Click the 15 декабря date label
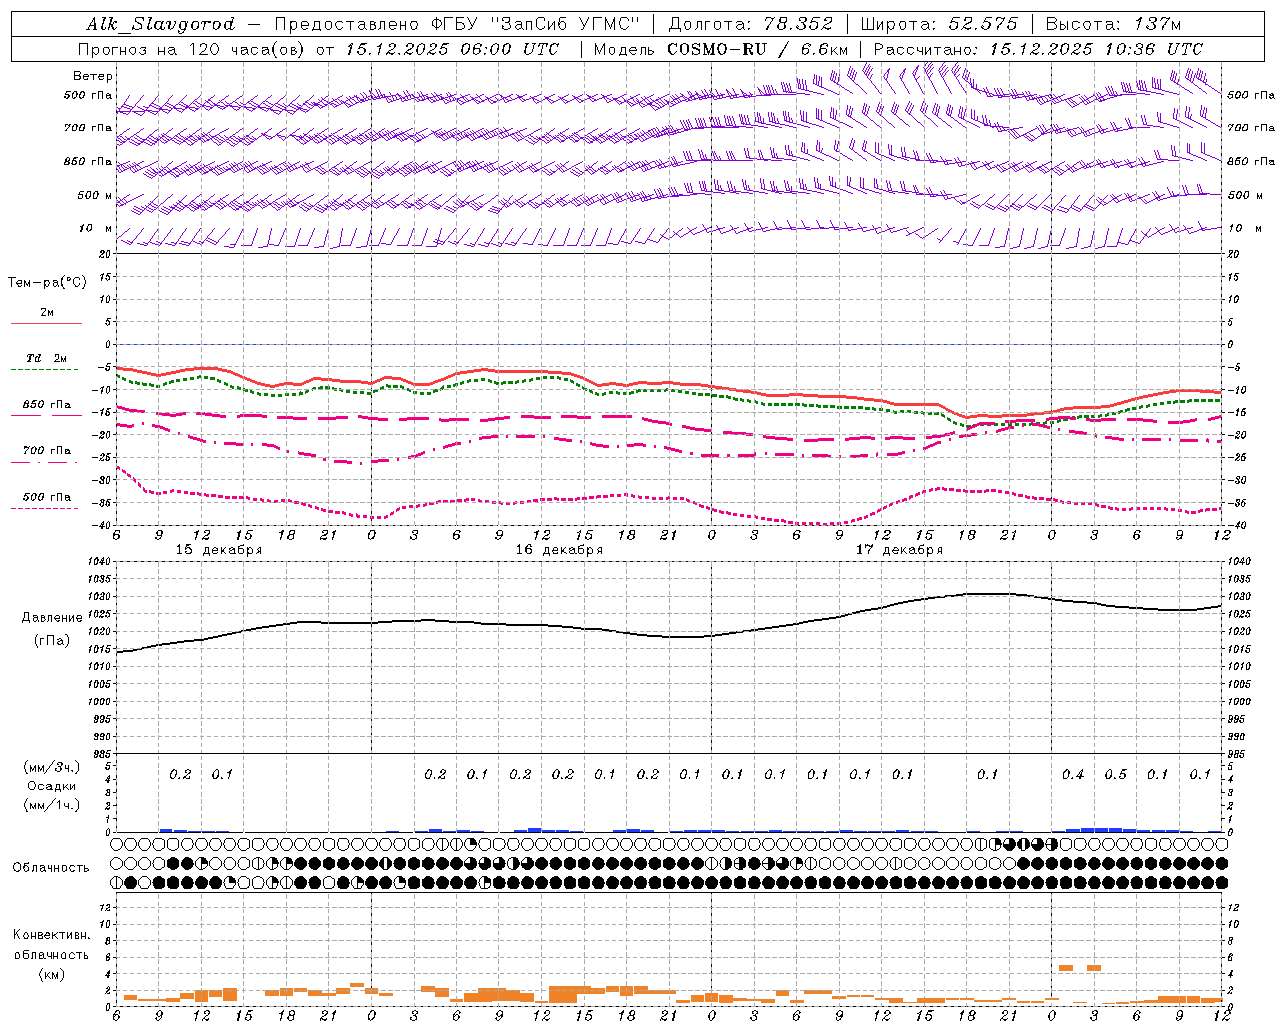Screen dimensions: 1280x1024 click(219, 550)
